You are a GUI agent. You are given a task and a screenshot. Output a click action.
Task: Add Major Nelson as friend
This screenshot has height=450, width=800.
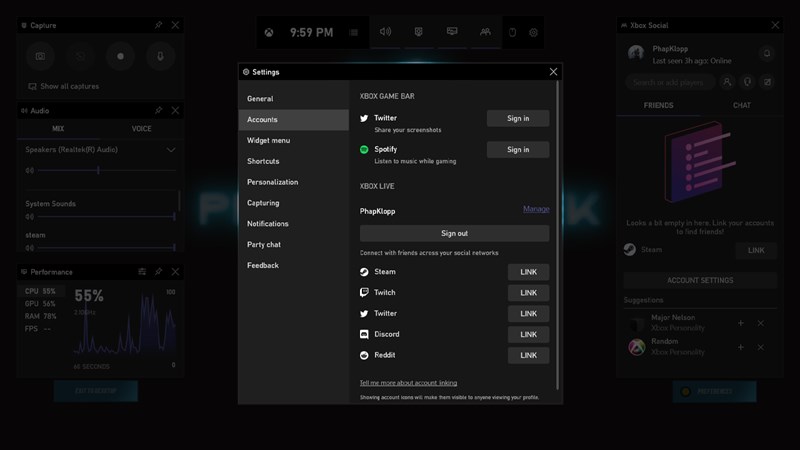[x=741, y=323]
